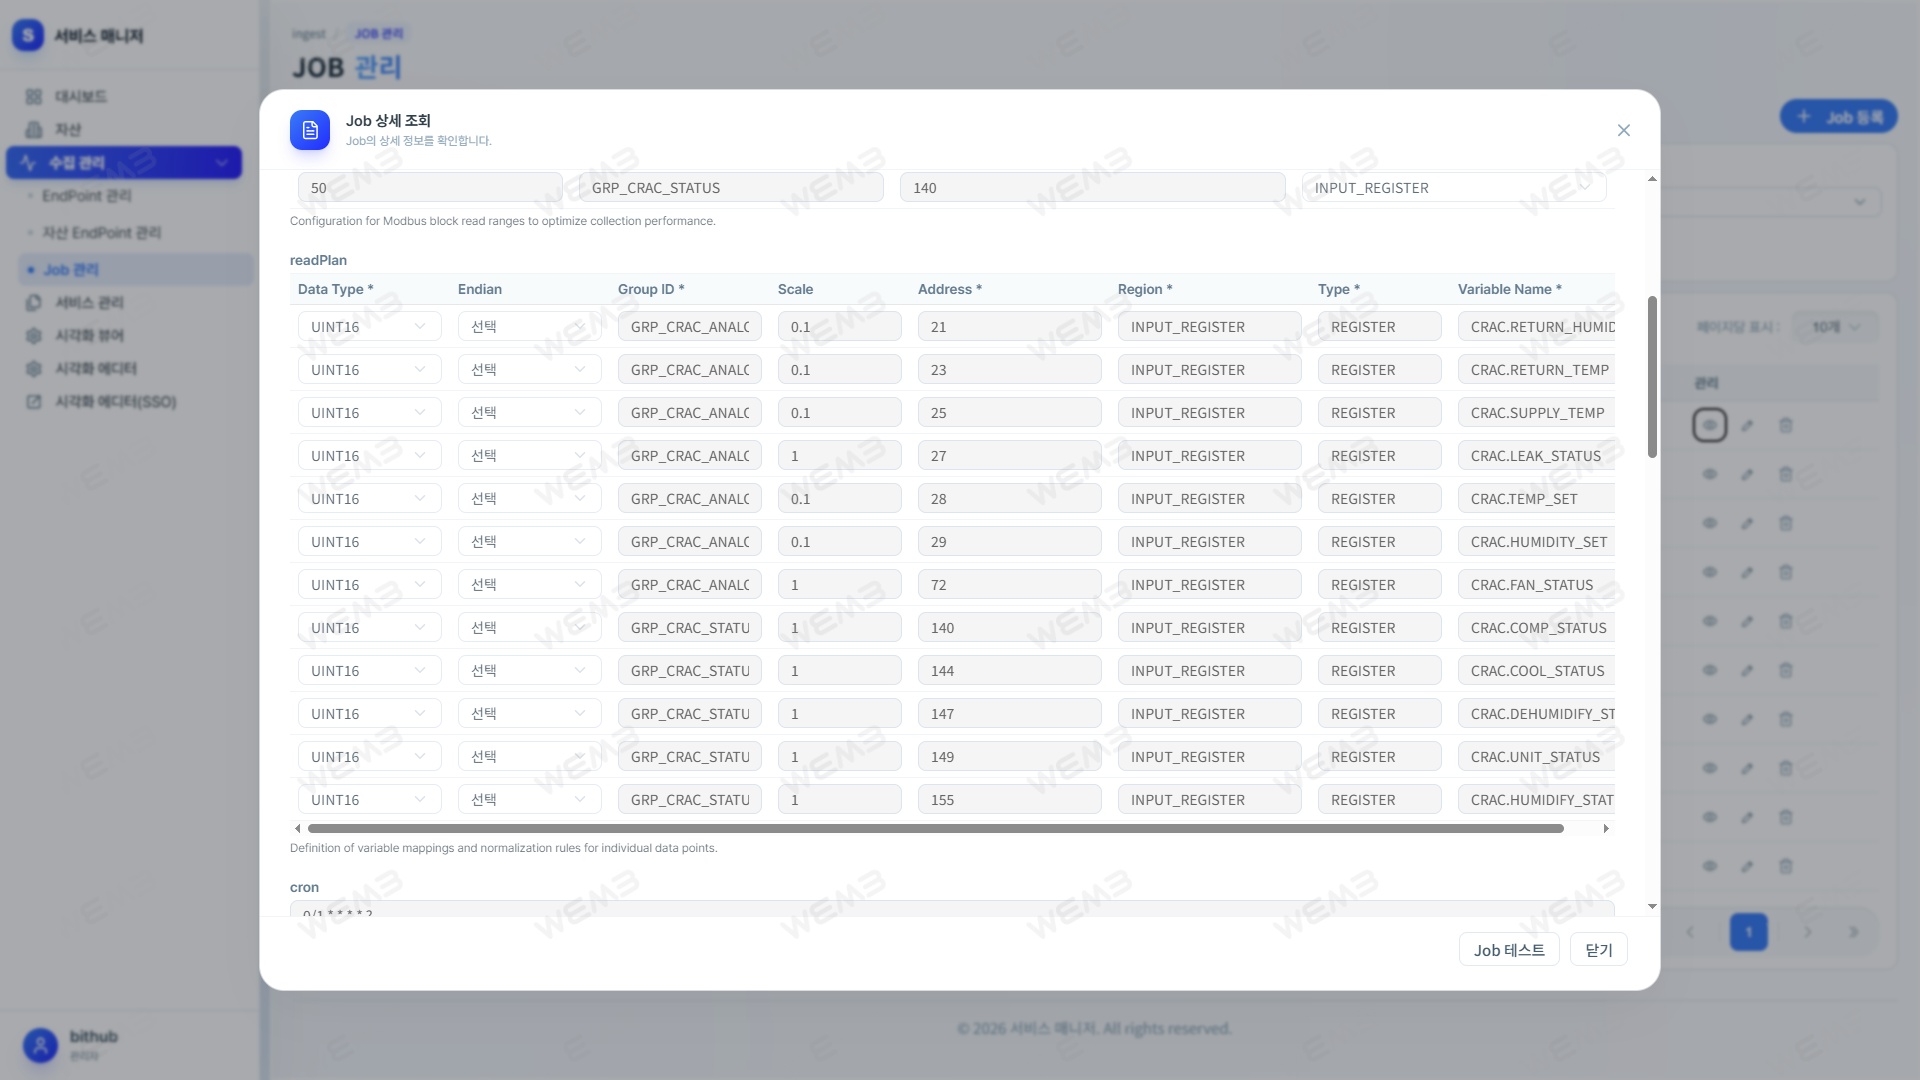The height and width of the screenshot is (1080, 1920).
Task: Click the service manager logo icon
Action: [28, 36]
